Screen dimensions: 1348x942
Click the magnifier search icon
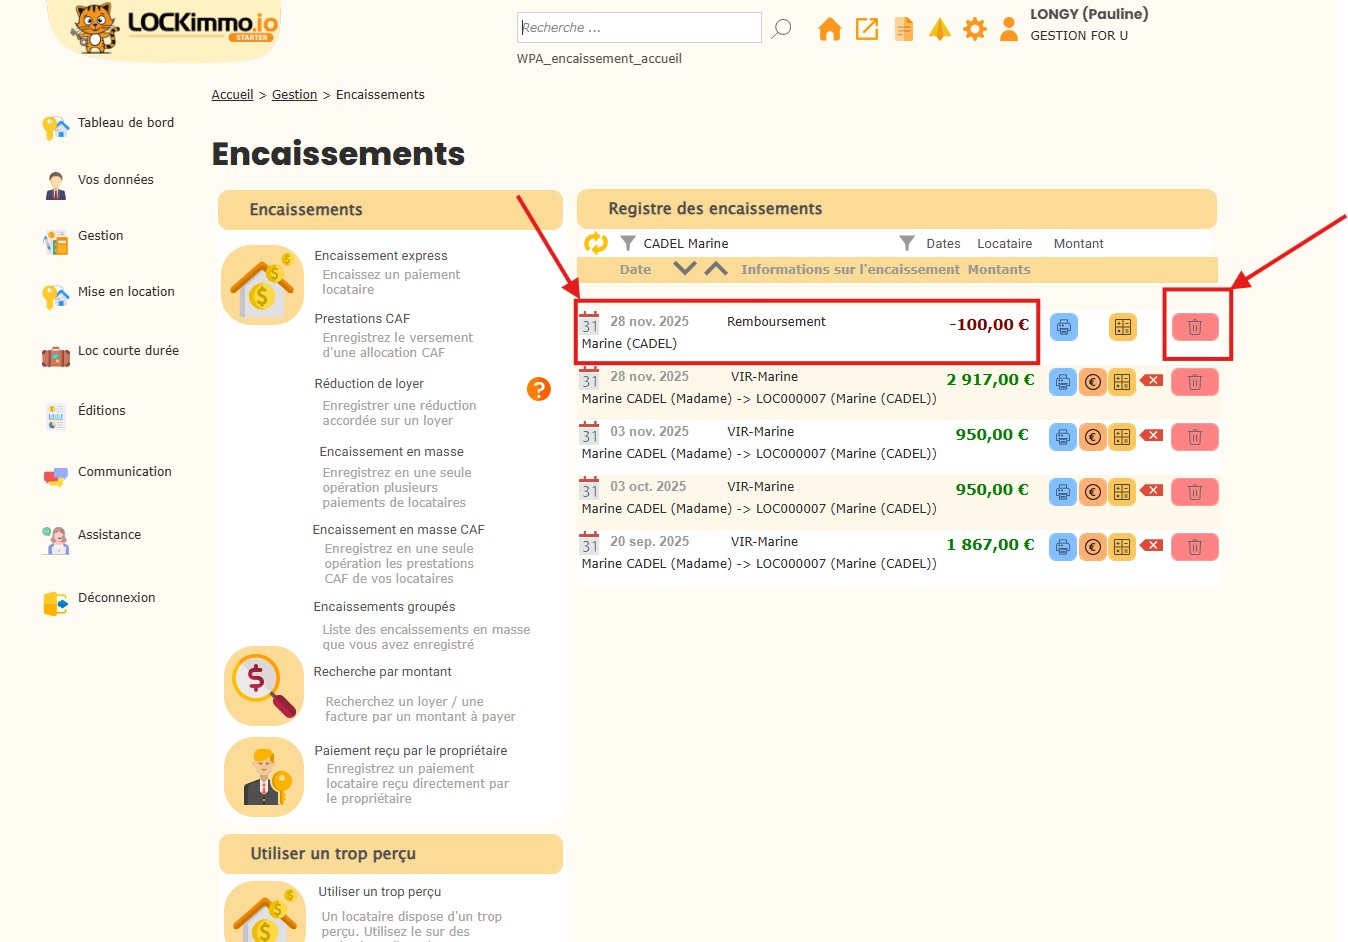pyautogui.click(x=782, y=28)
